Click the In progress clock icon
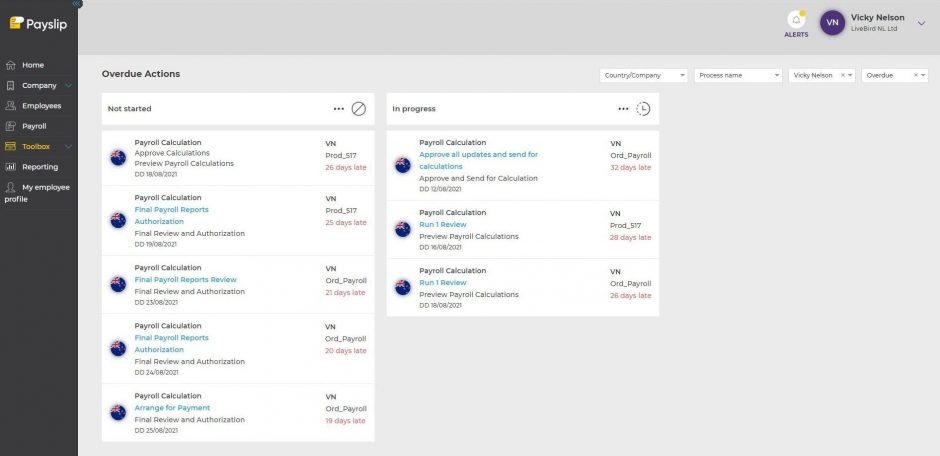The image size is (940, 456). coord(643,108)
